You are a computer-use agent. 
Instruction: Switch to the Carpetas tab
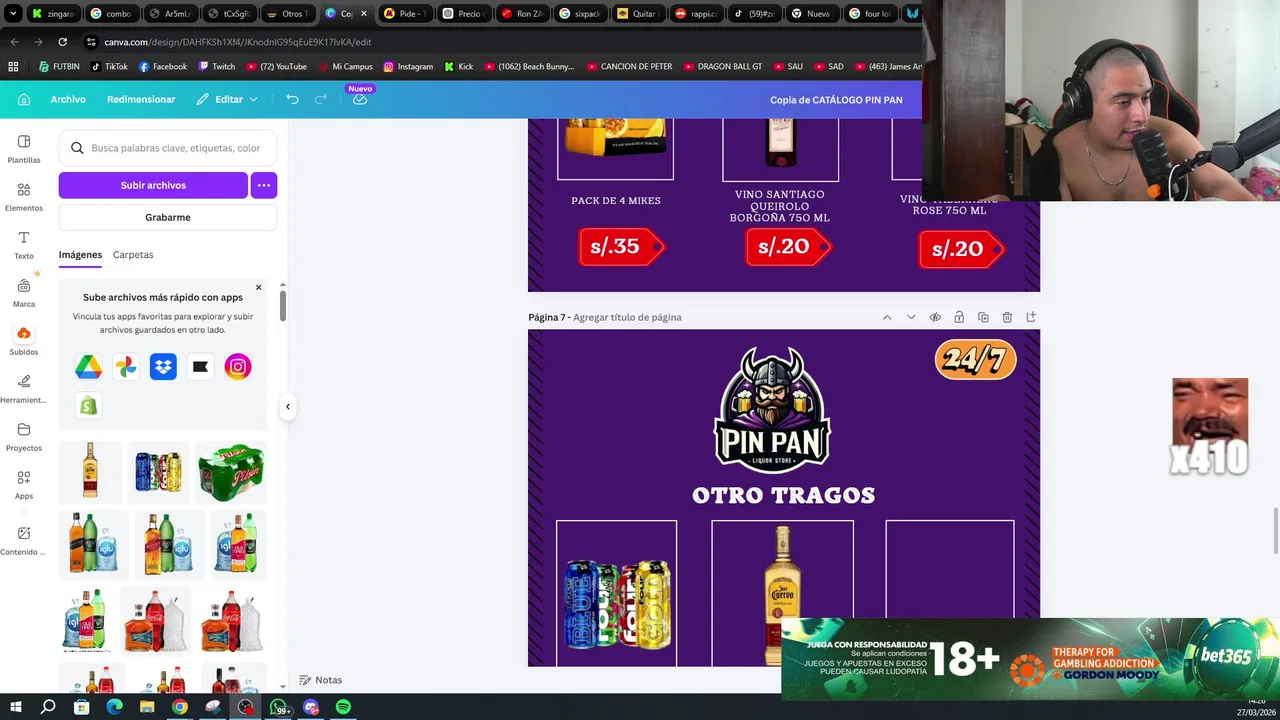133,255
